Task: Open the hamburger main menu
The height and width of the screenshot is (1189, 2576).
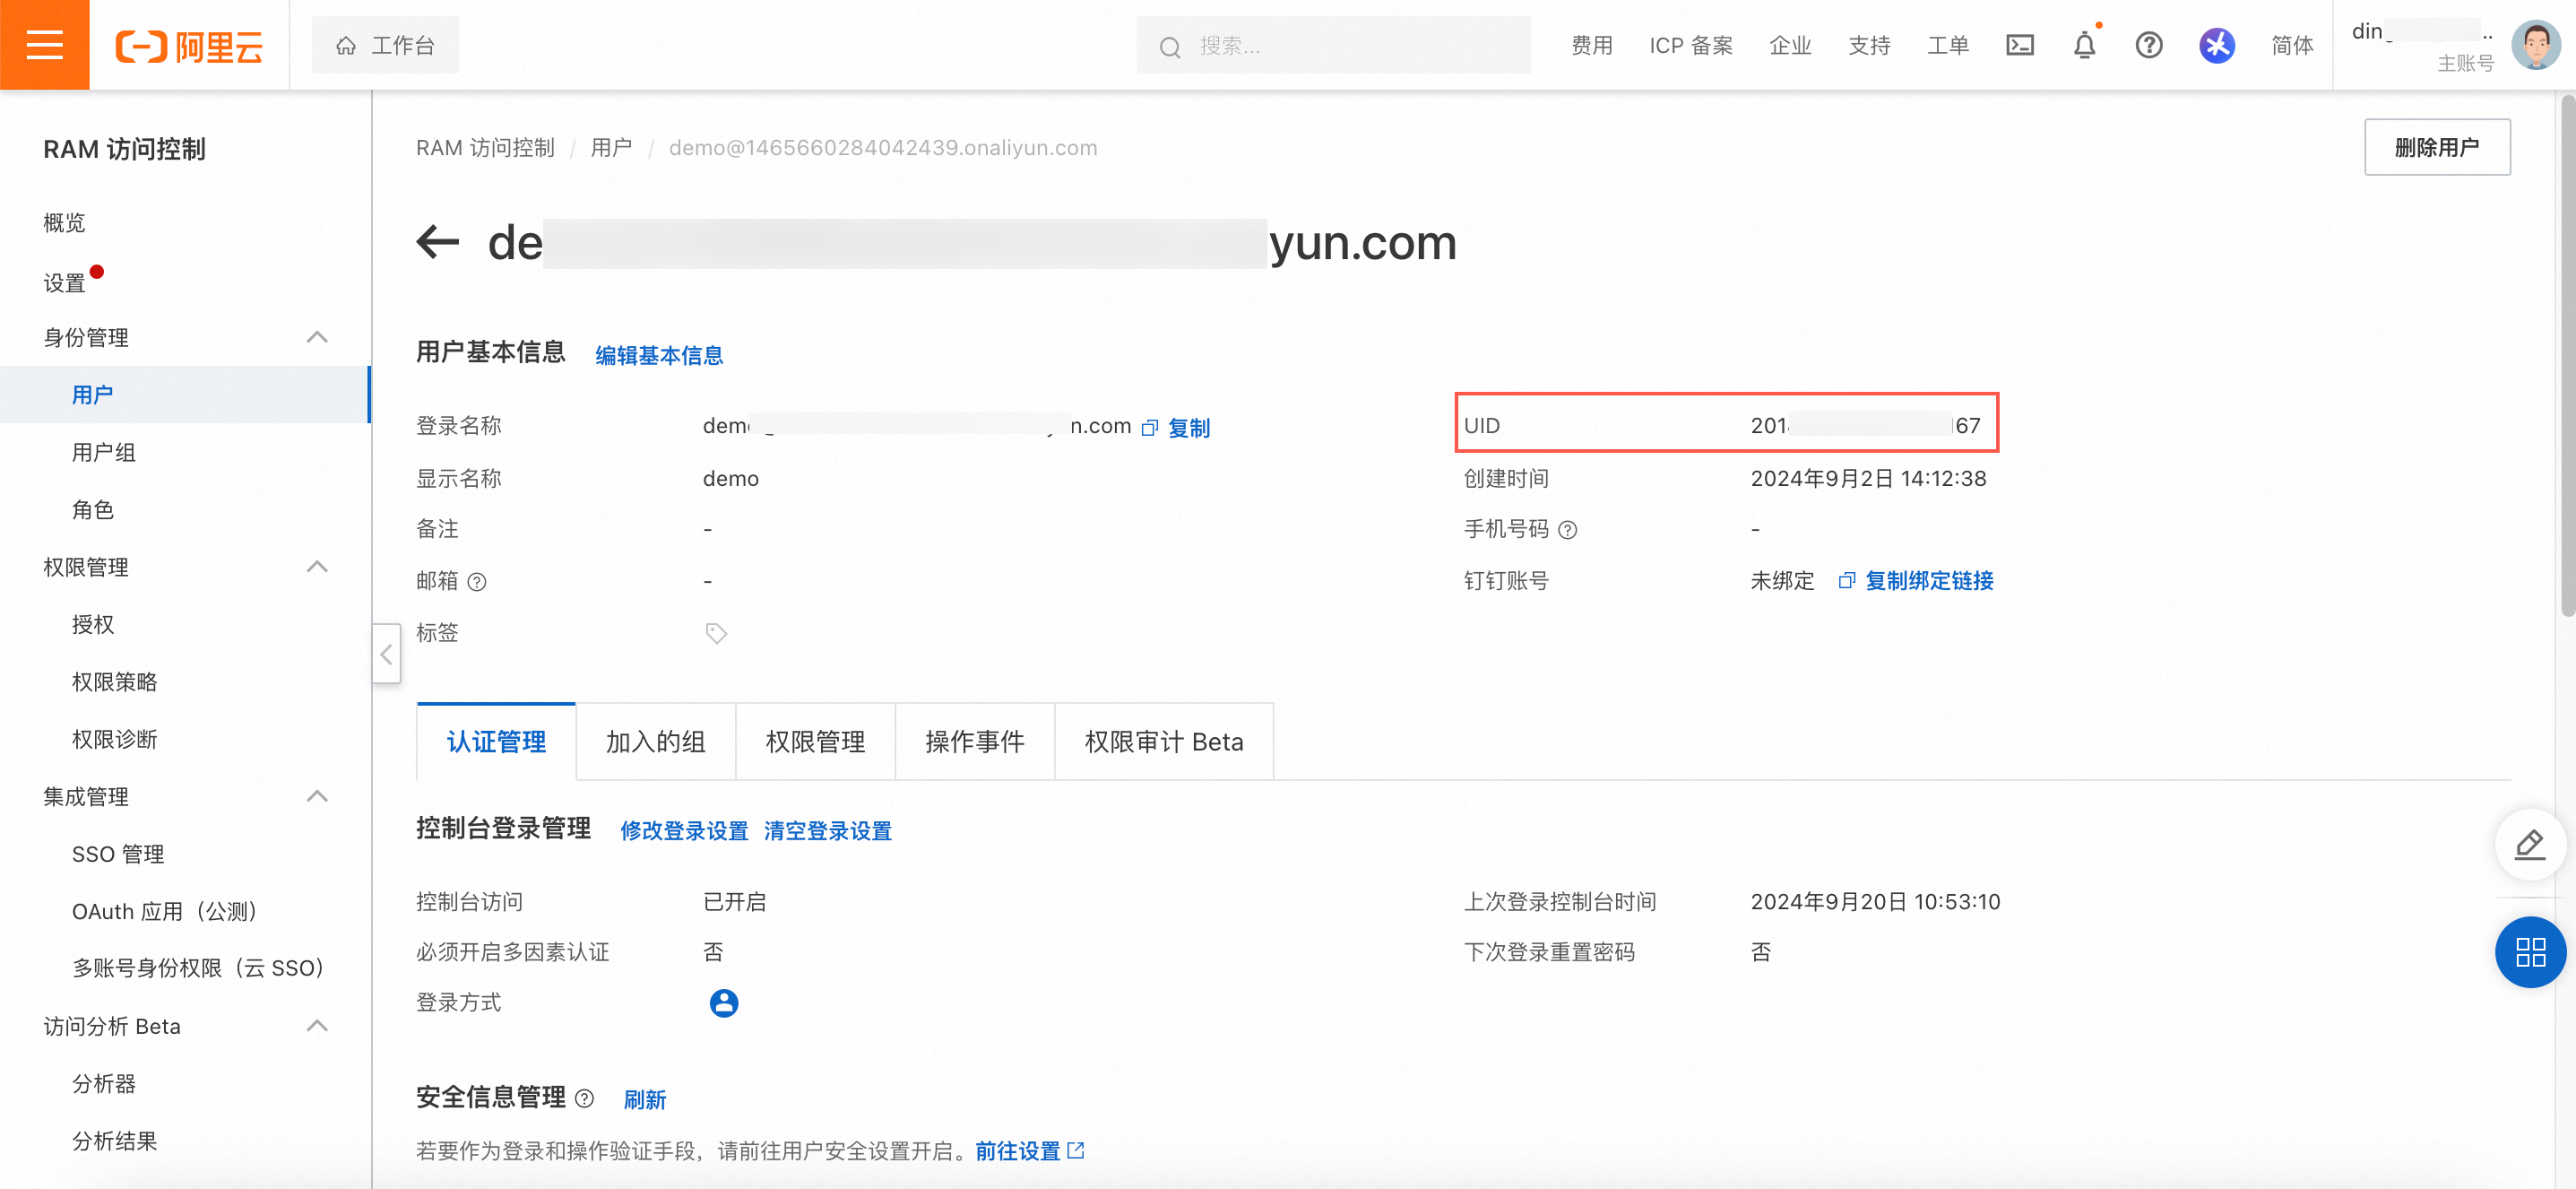Action: [44, 45]
